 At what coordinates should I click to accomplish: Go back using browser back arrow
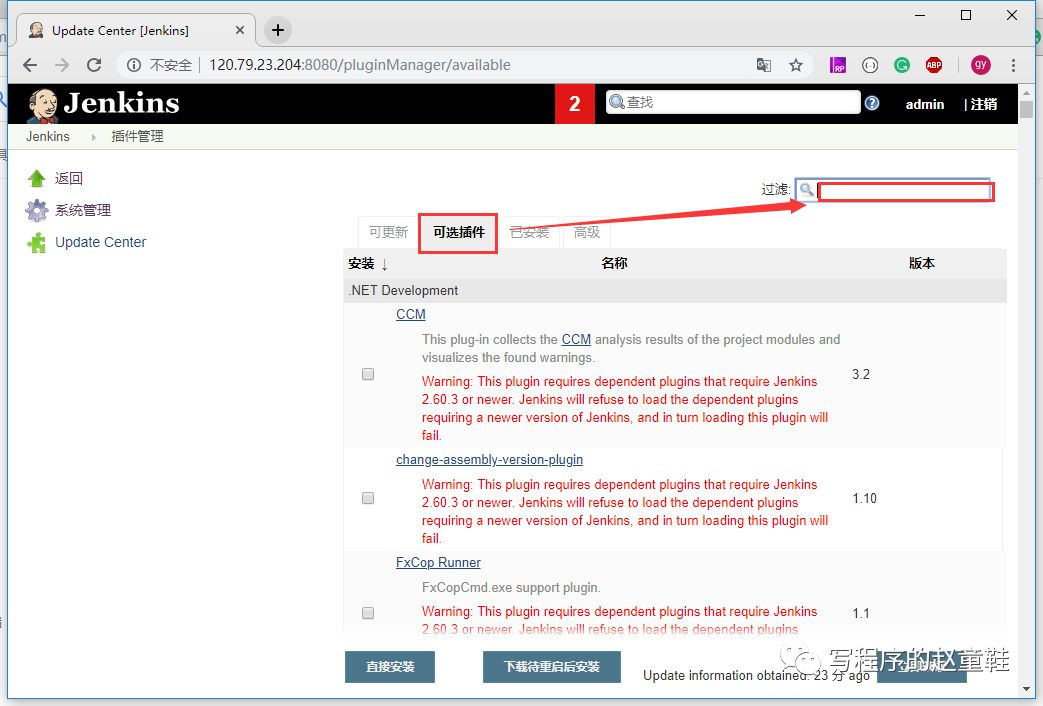[30, 65]
